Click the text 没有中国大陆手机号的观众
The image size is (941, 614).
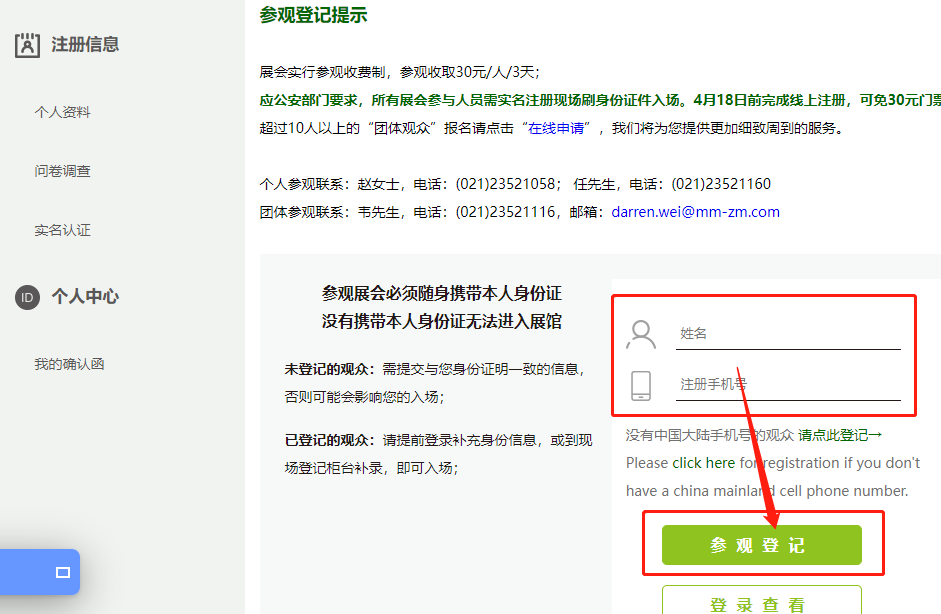pyautogui.click(x=710, y=435)
